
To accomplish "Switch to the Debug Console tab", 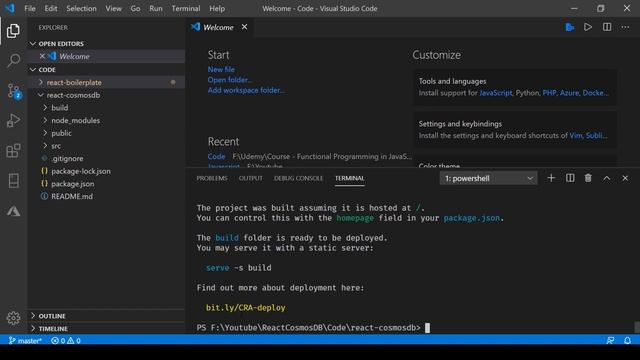I will (298, 178).
